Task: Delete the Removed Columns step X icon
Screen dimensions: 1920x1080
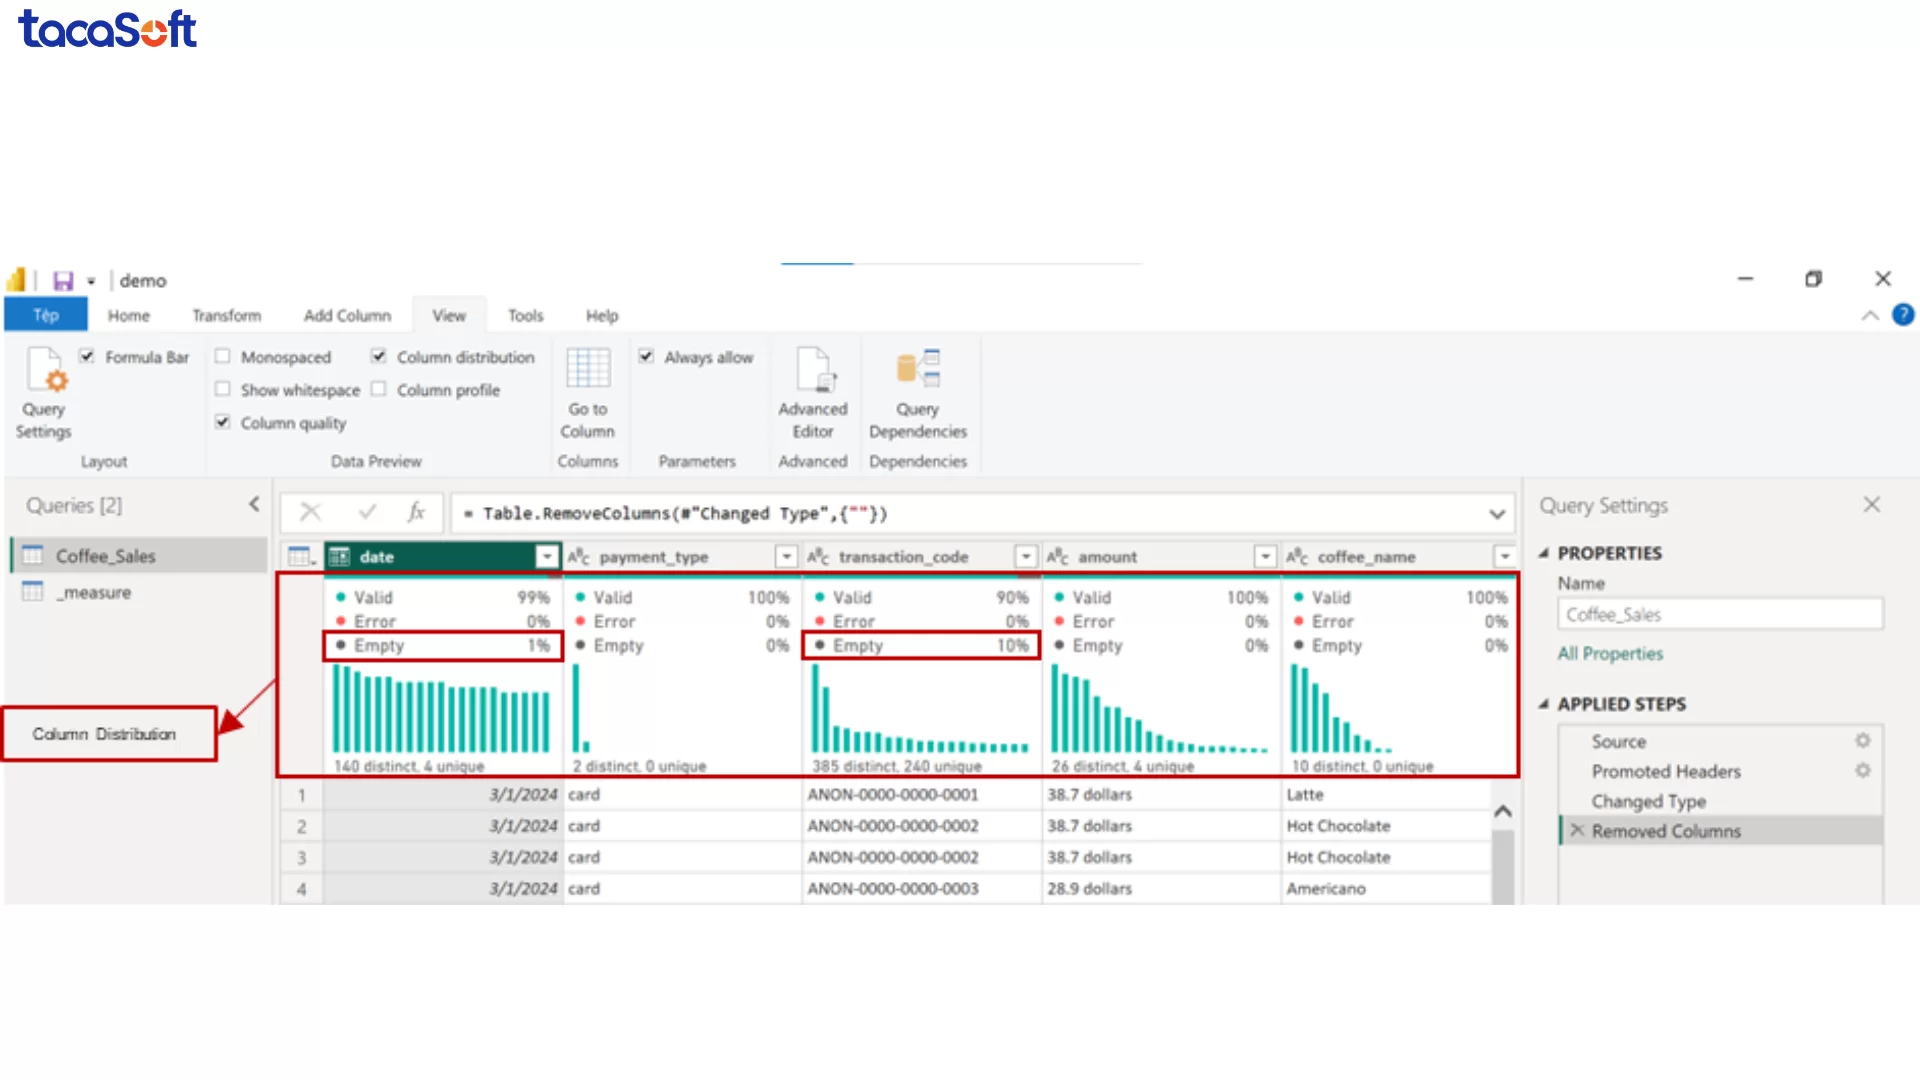Action: [x=1577, y=830]
